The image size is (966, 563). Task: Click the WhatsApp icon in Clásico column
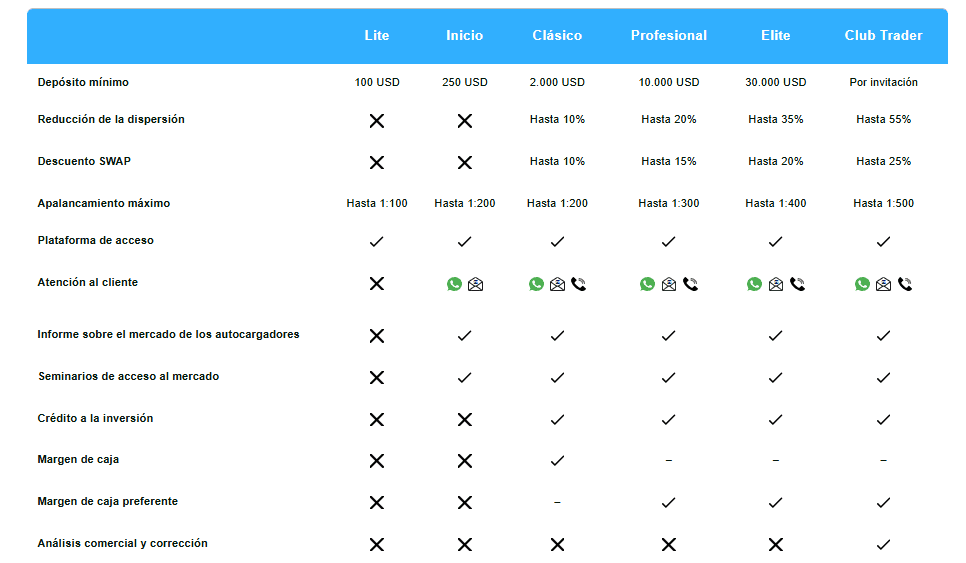click(537, 284)
